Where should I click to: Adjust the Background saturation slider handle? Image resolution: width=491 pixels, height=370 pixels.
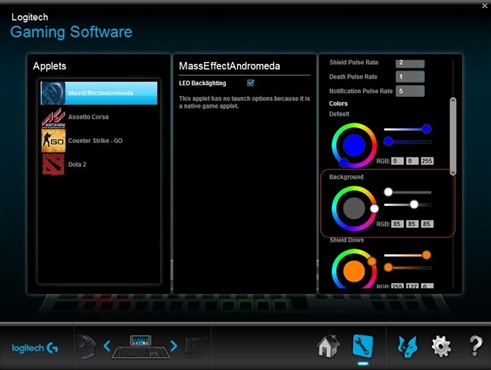pos(388,192)
